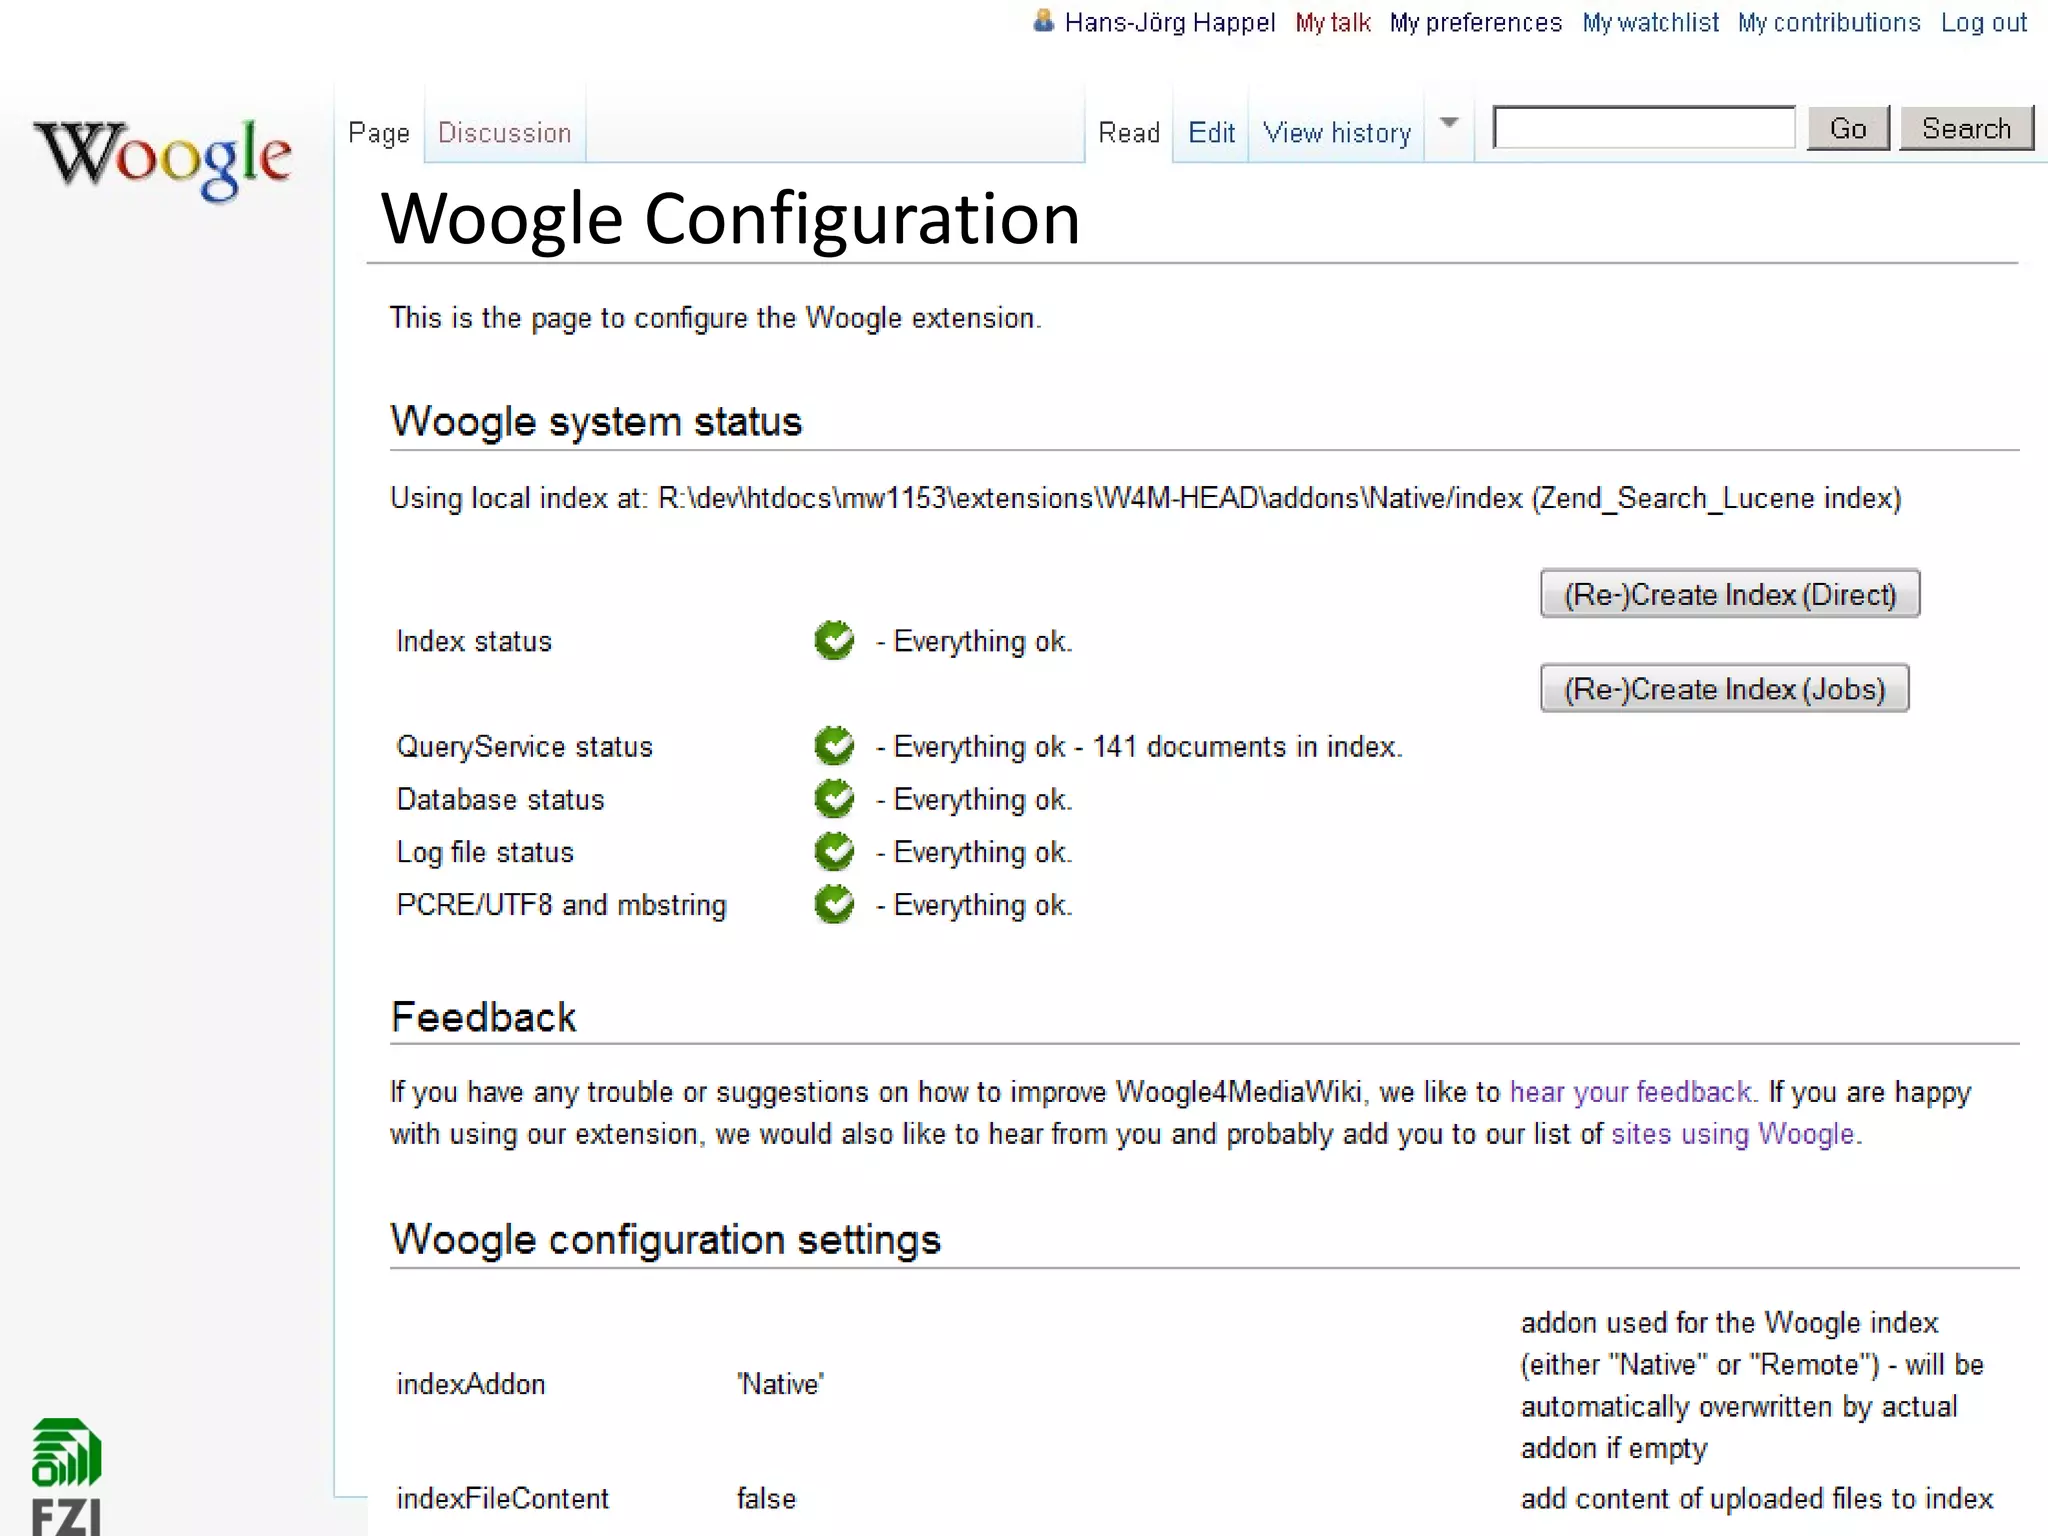This screenshot has width=2048, height=1536.
Task: Switch to the Page tab
Action: (379, 133)
